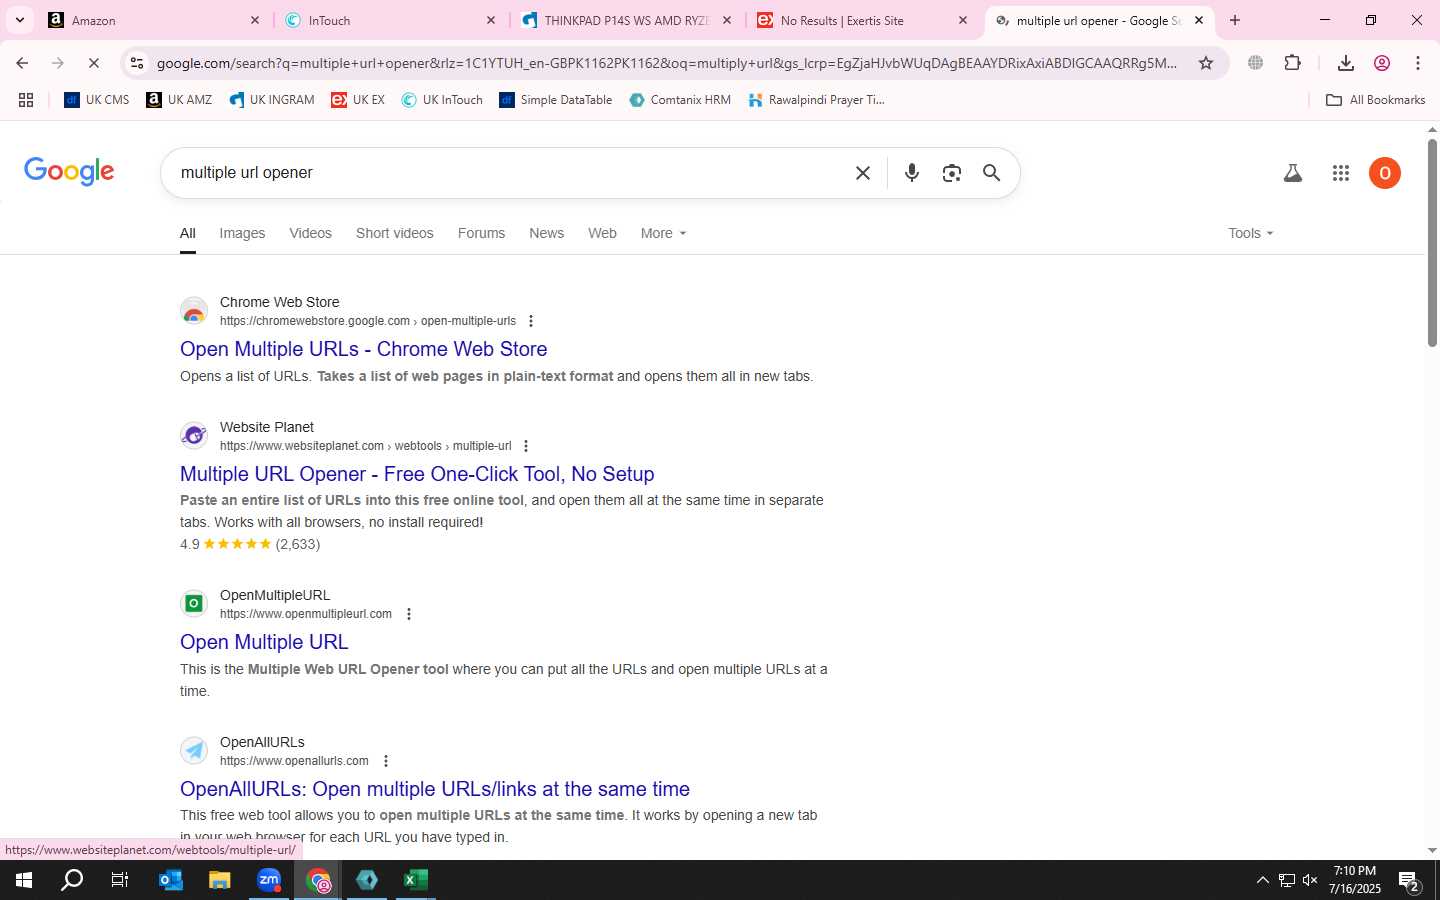
Task: Select the Images search tab
Action: click(x=242, y=233)
